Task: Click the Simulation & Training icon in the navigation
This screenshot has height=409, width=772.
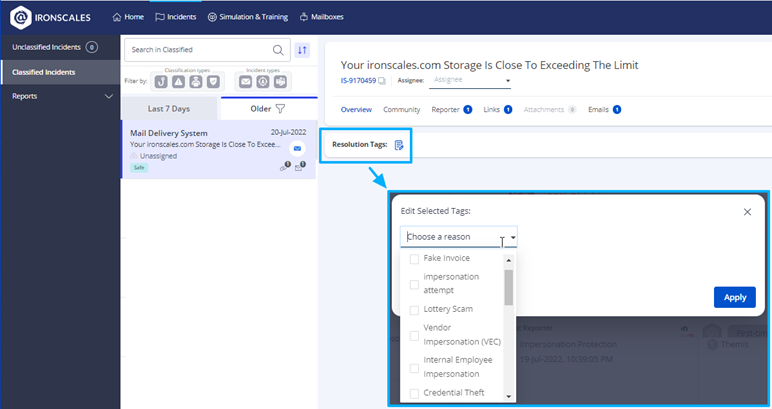Action: pos(212,17)
